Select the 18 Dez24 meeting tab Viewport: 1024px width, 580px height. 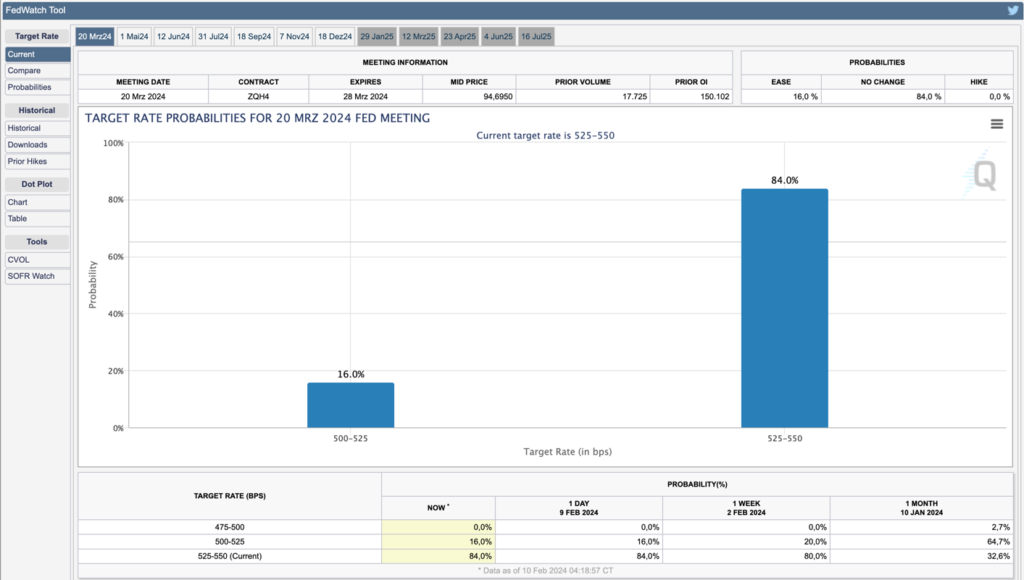point(335,37)
